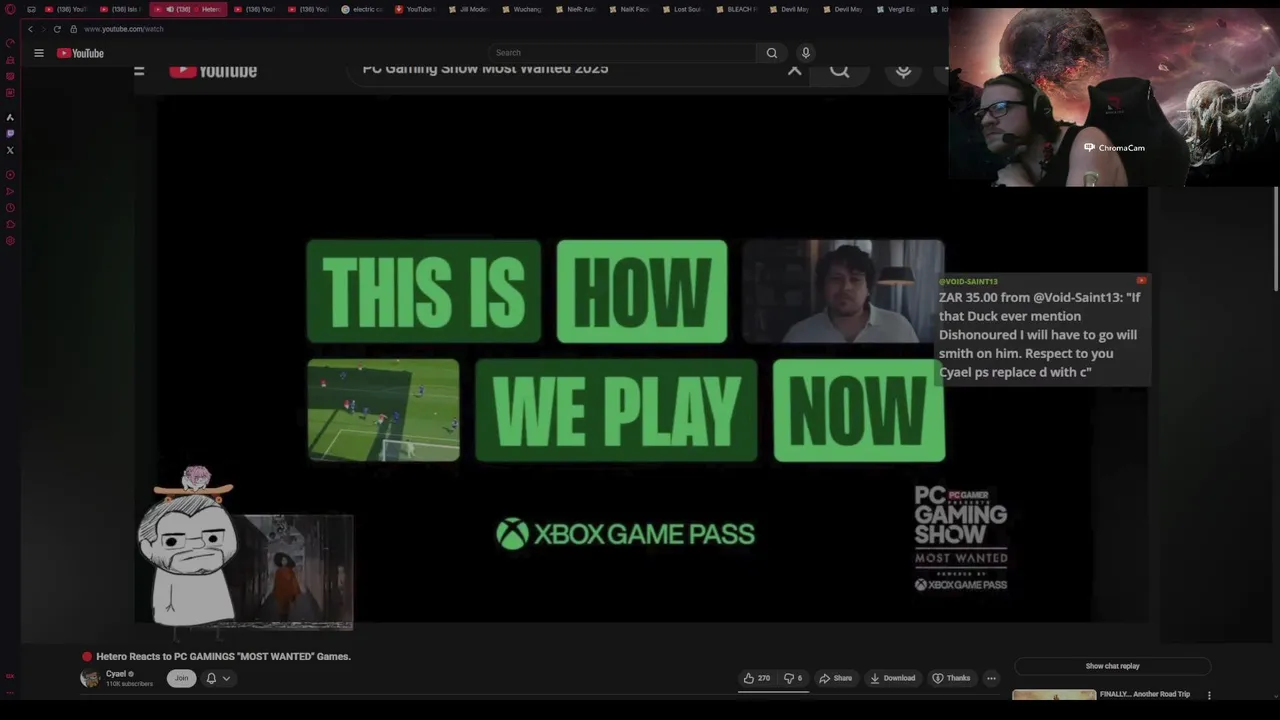Click Show chat replay

tap(1112, 666)
